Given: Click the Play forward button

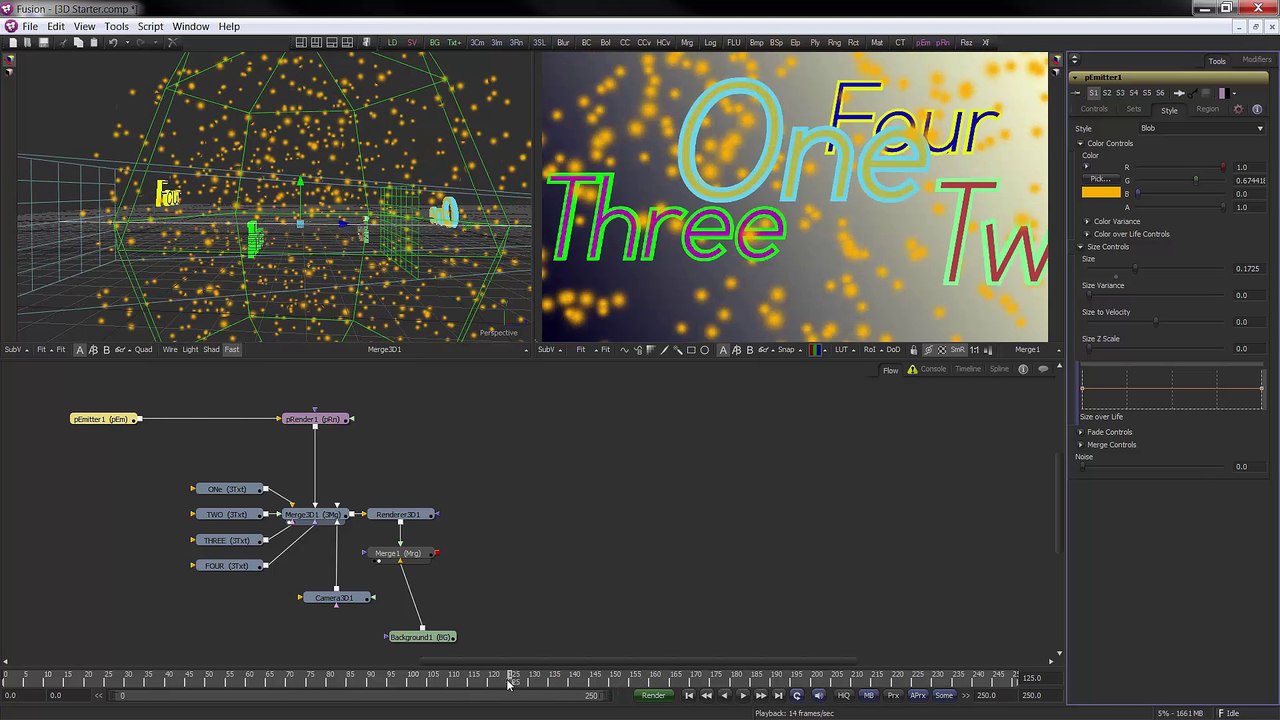Looking at the screenshot, I should pos(742,695).
